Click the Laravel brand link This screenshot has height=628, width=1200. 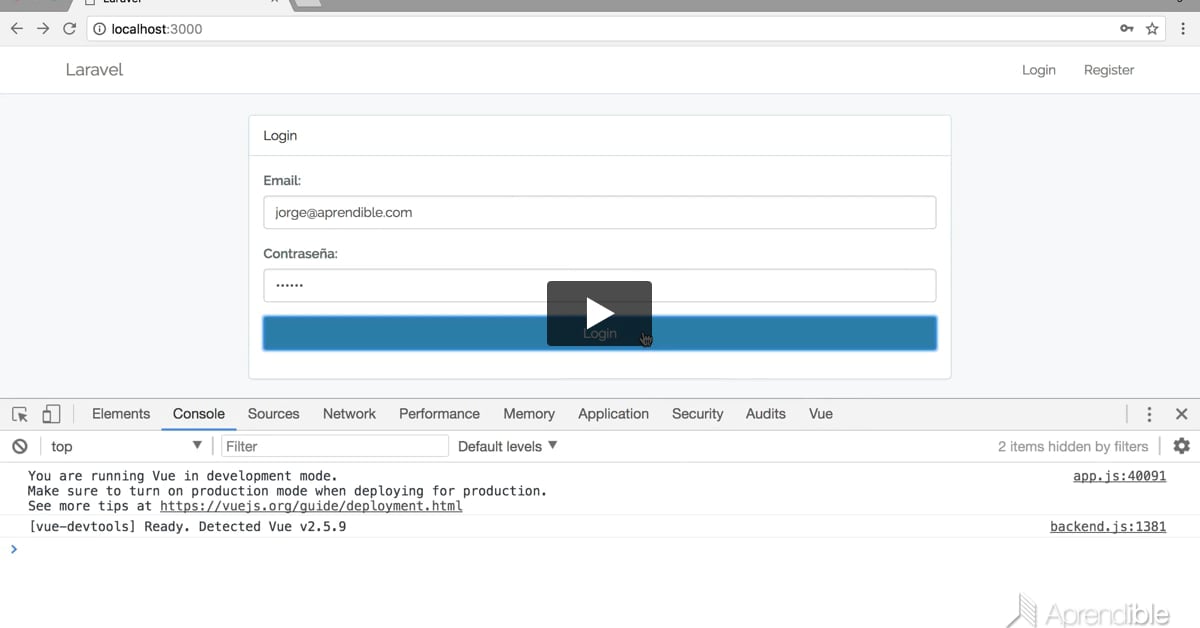pyautogui.click(x=94, y=70)
